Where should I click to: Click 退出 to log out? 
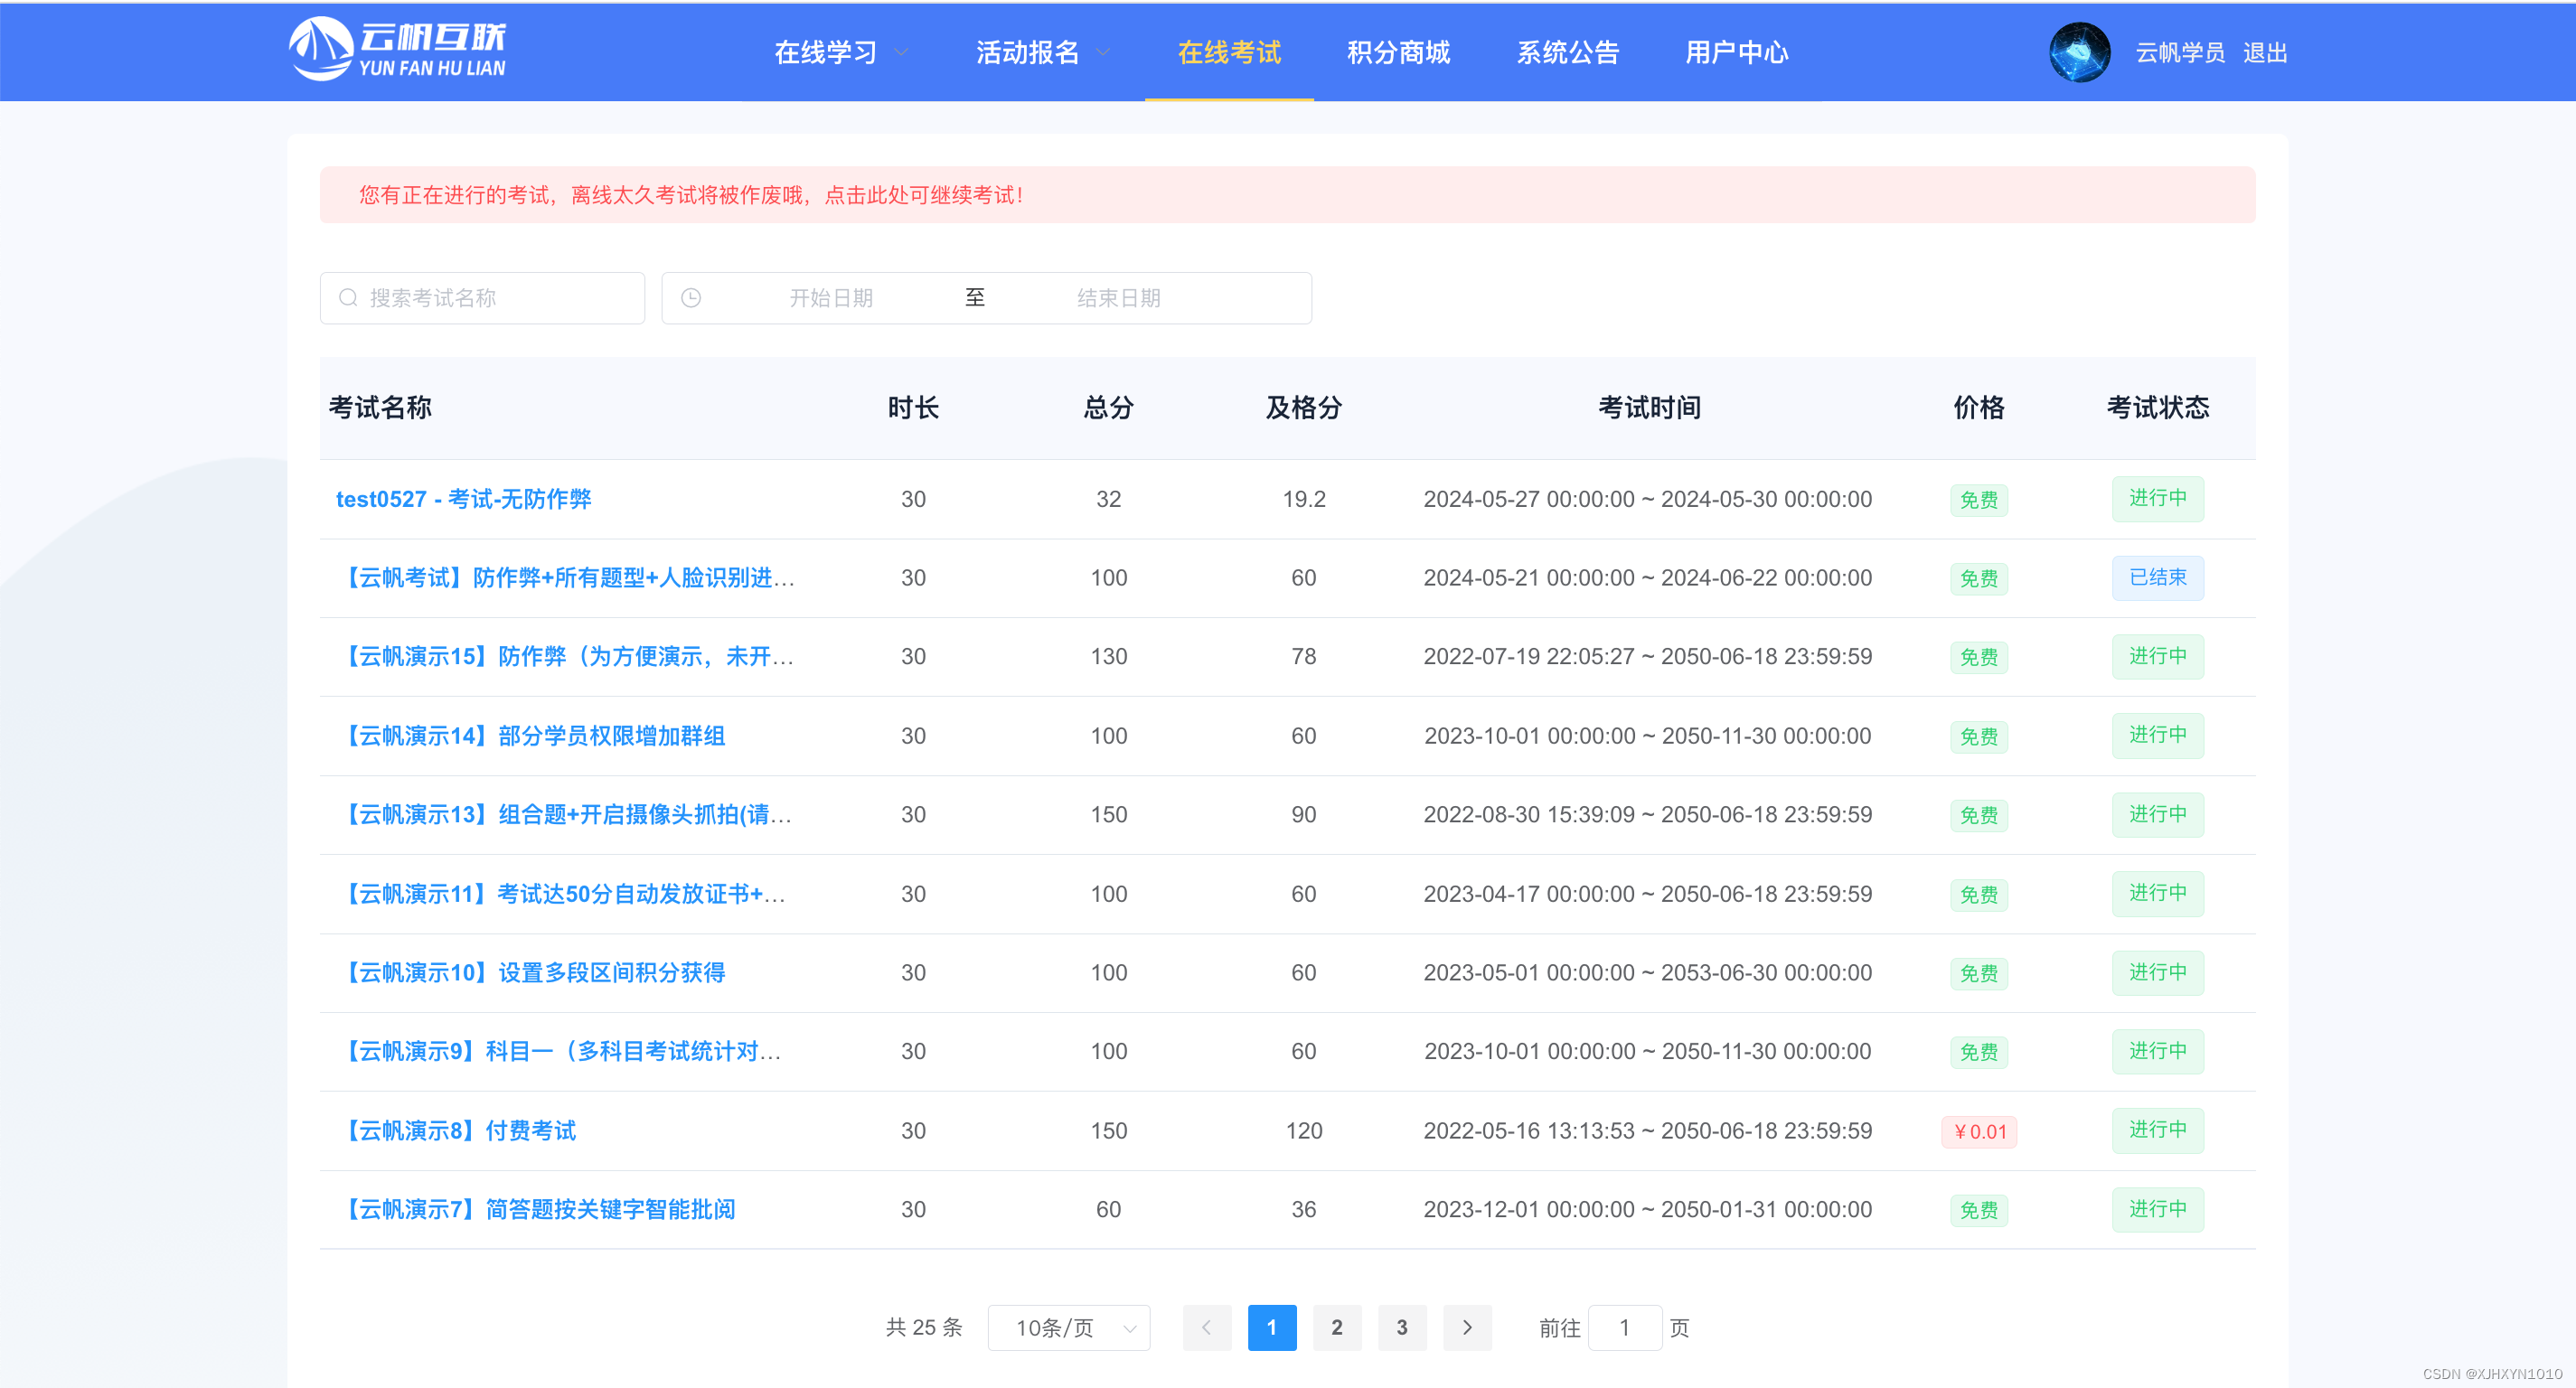point(2264,53)
